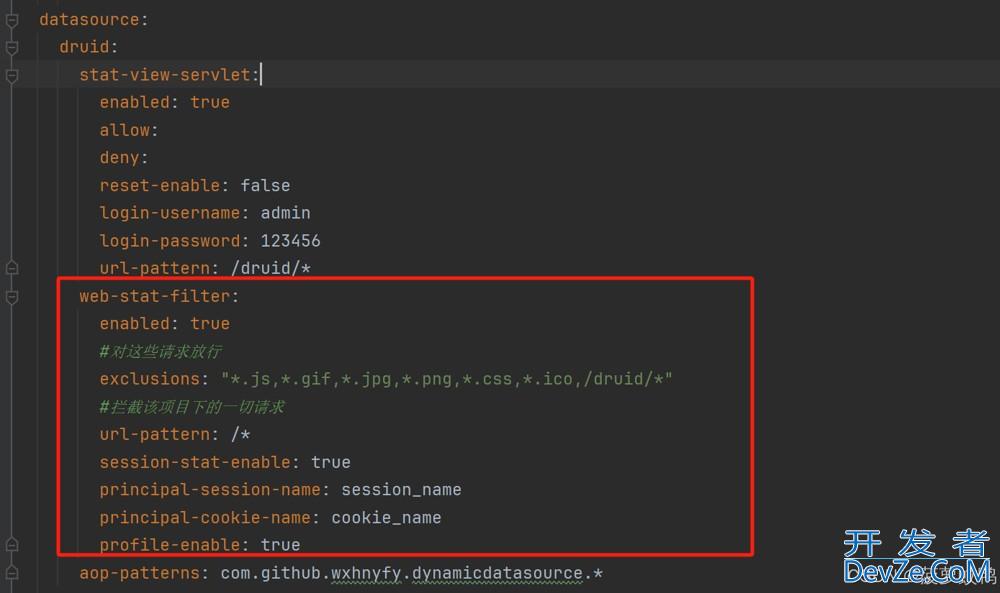Screen dimensions: 1000x593
Task: Click the '/*' url-pattern value
Action: pos(240,434)
